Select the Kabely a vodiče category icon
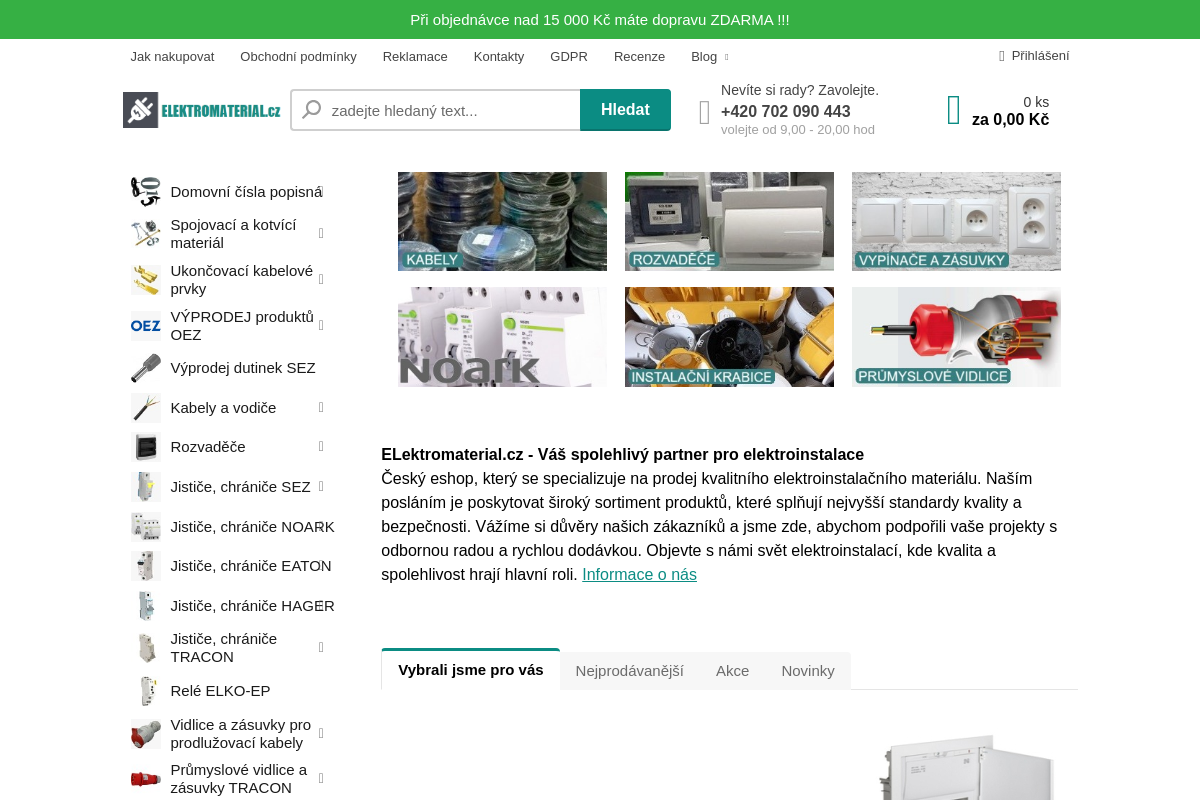 click(145, 407)
